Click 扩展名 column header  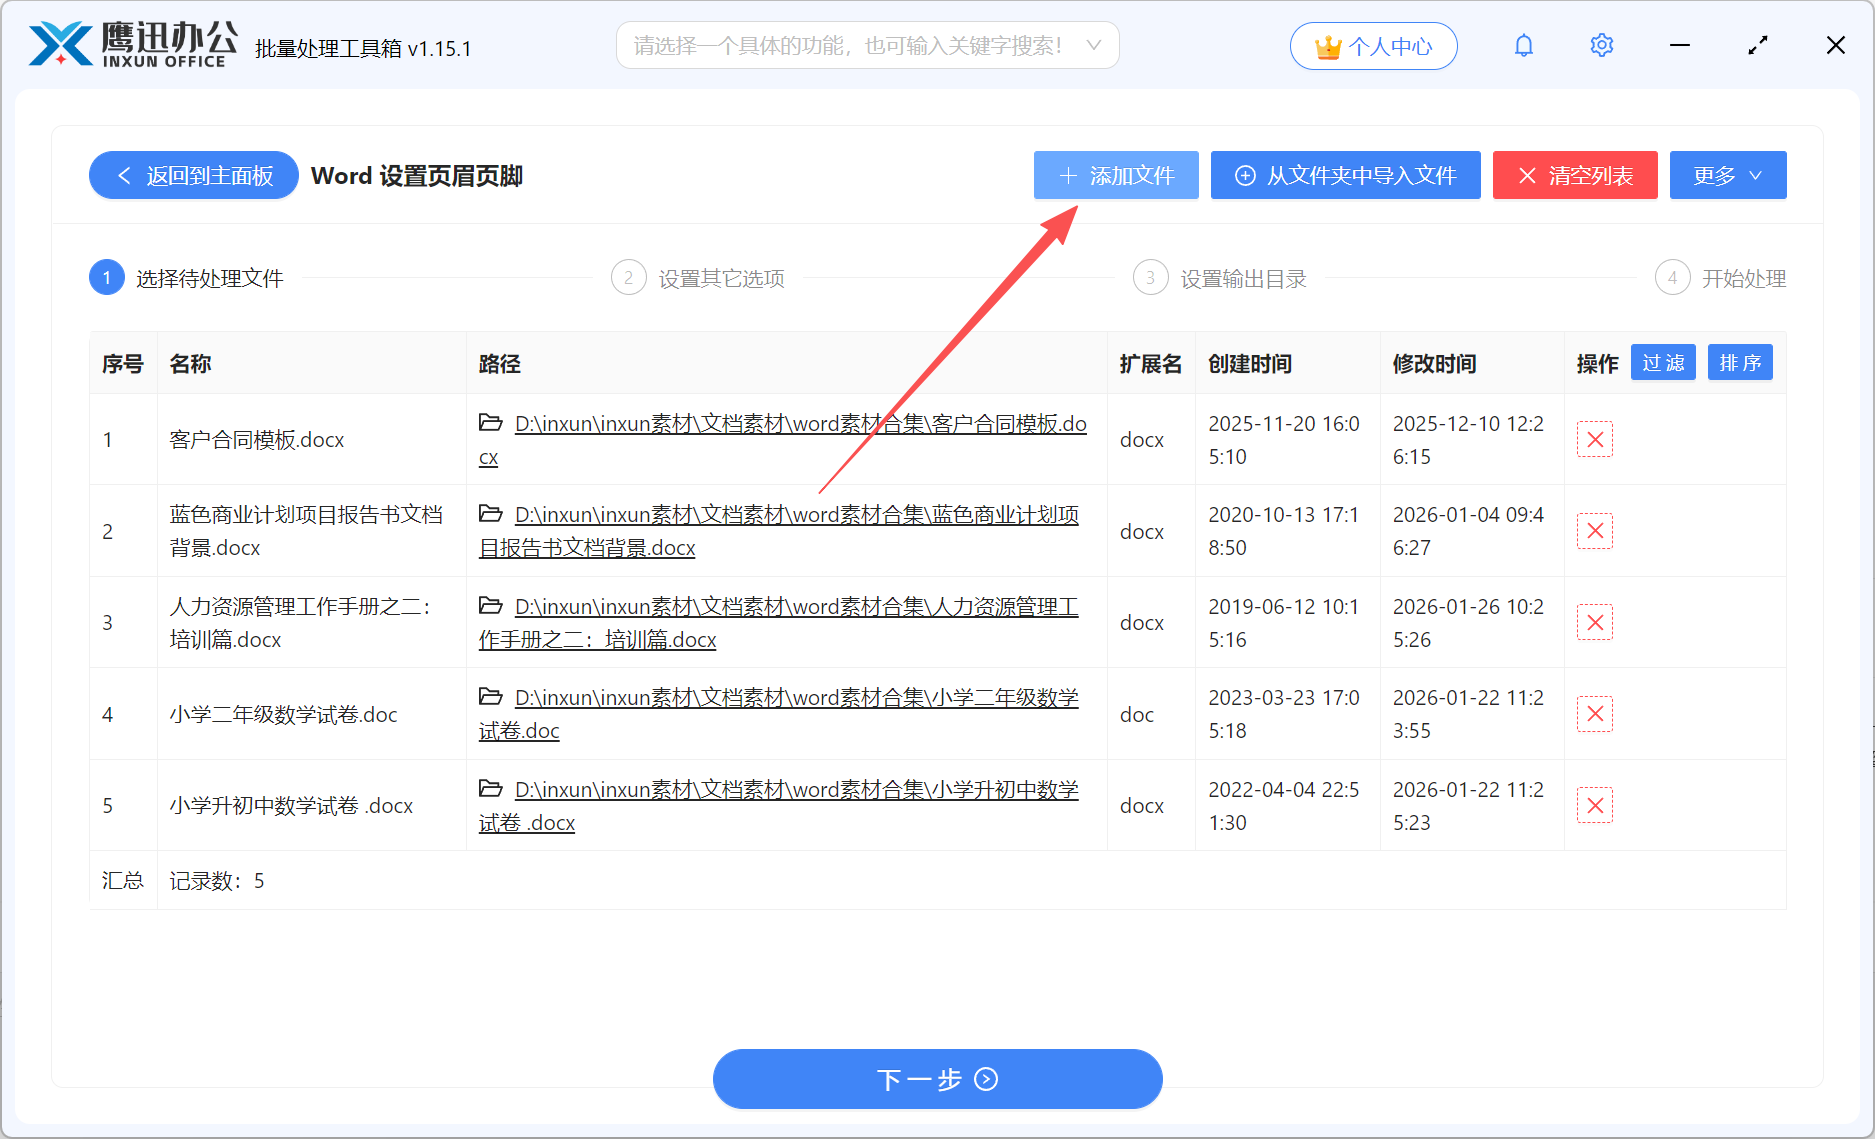tap(1151, 364)
